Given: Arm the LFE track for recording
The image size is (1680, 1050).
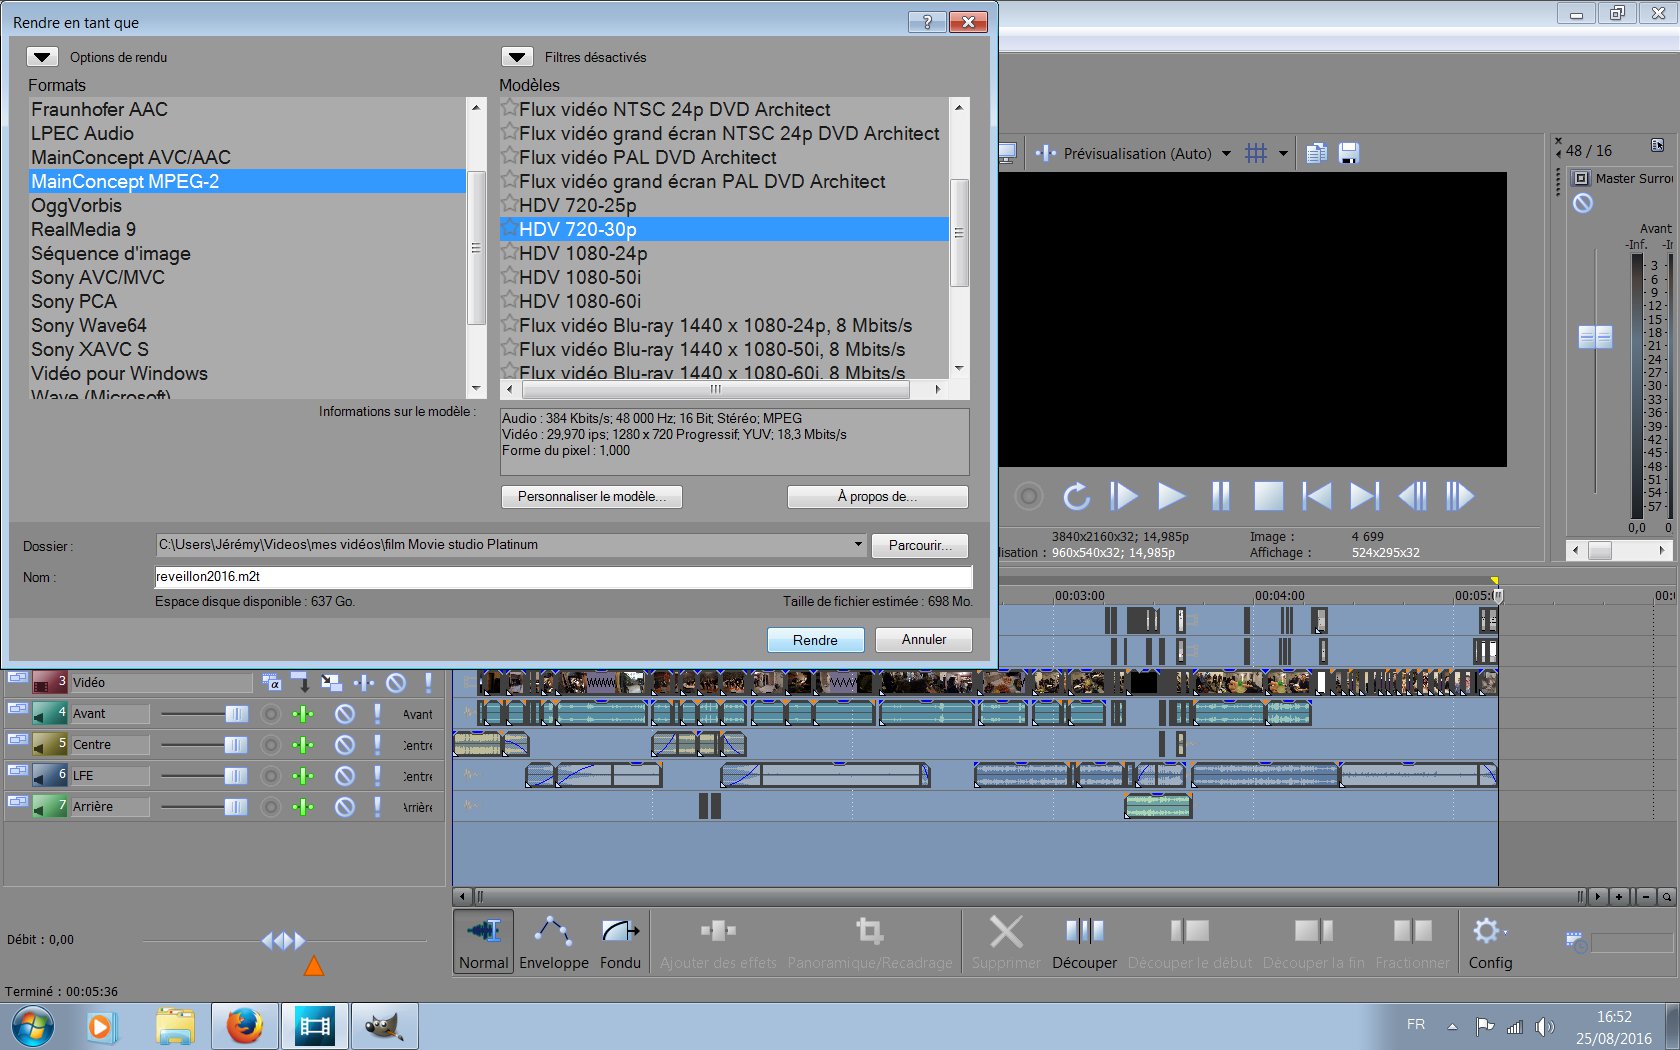Looking at the screenshot, I should pos(270,776).
